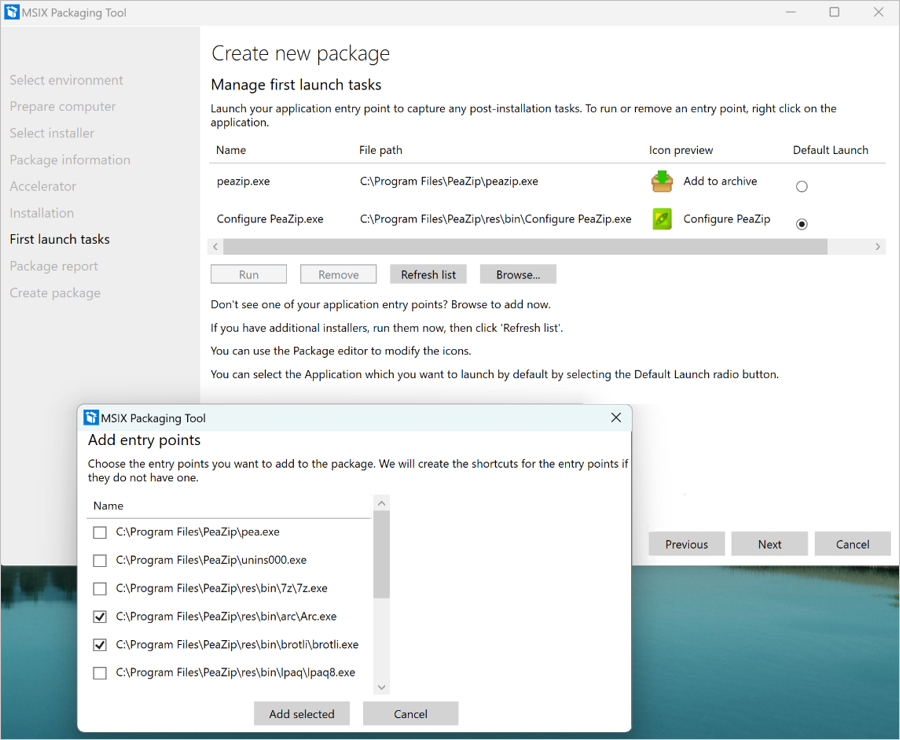
Task: Click the Run button
Action: tap(249, 274)
